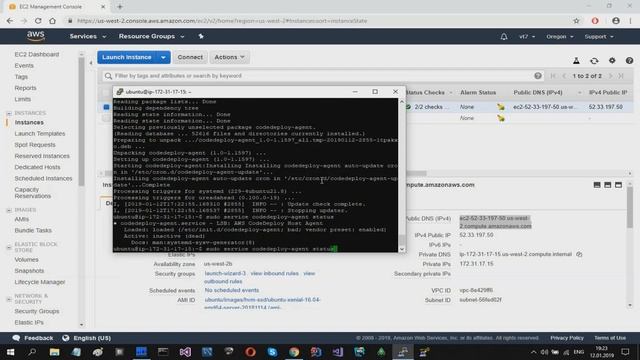
Task: Open the AWS home logo
Action: pos(36,36)
